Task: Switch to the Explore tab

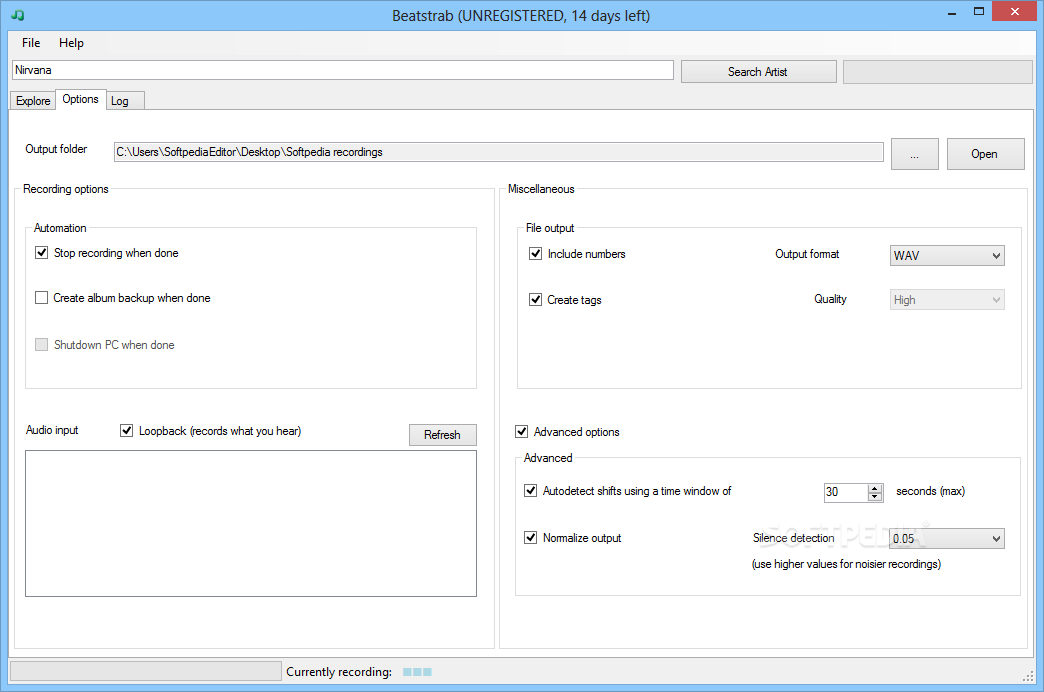Action: click(33, 101)
